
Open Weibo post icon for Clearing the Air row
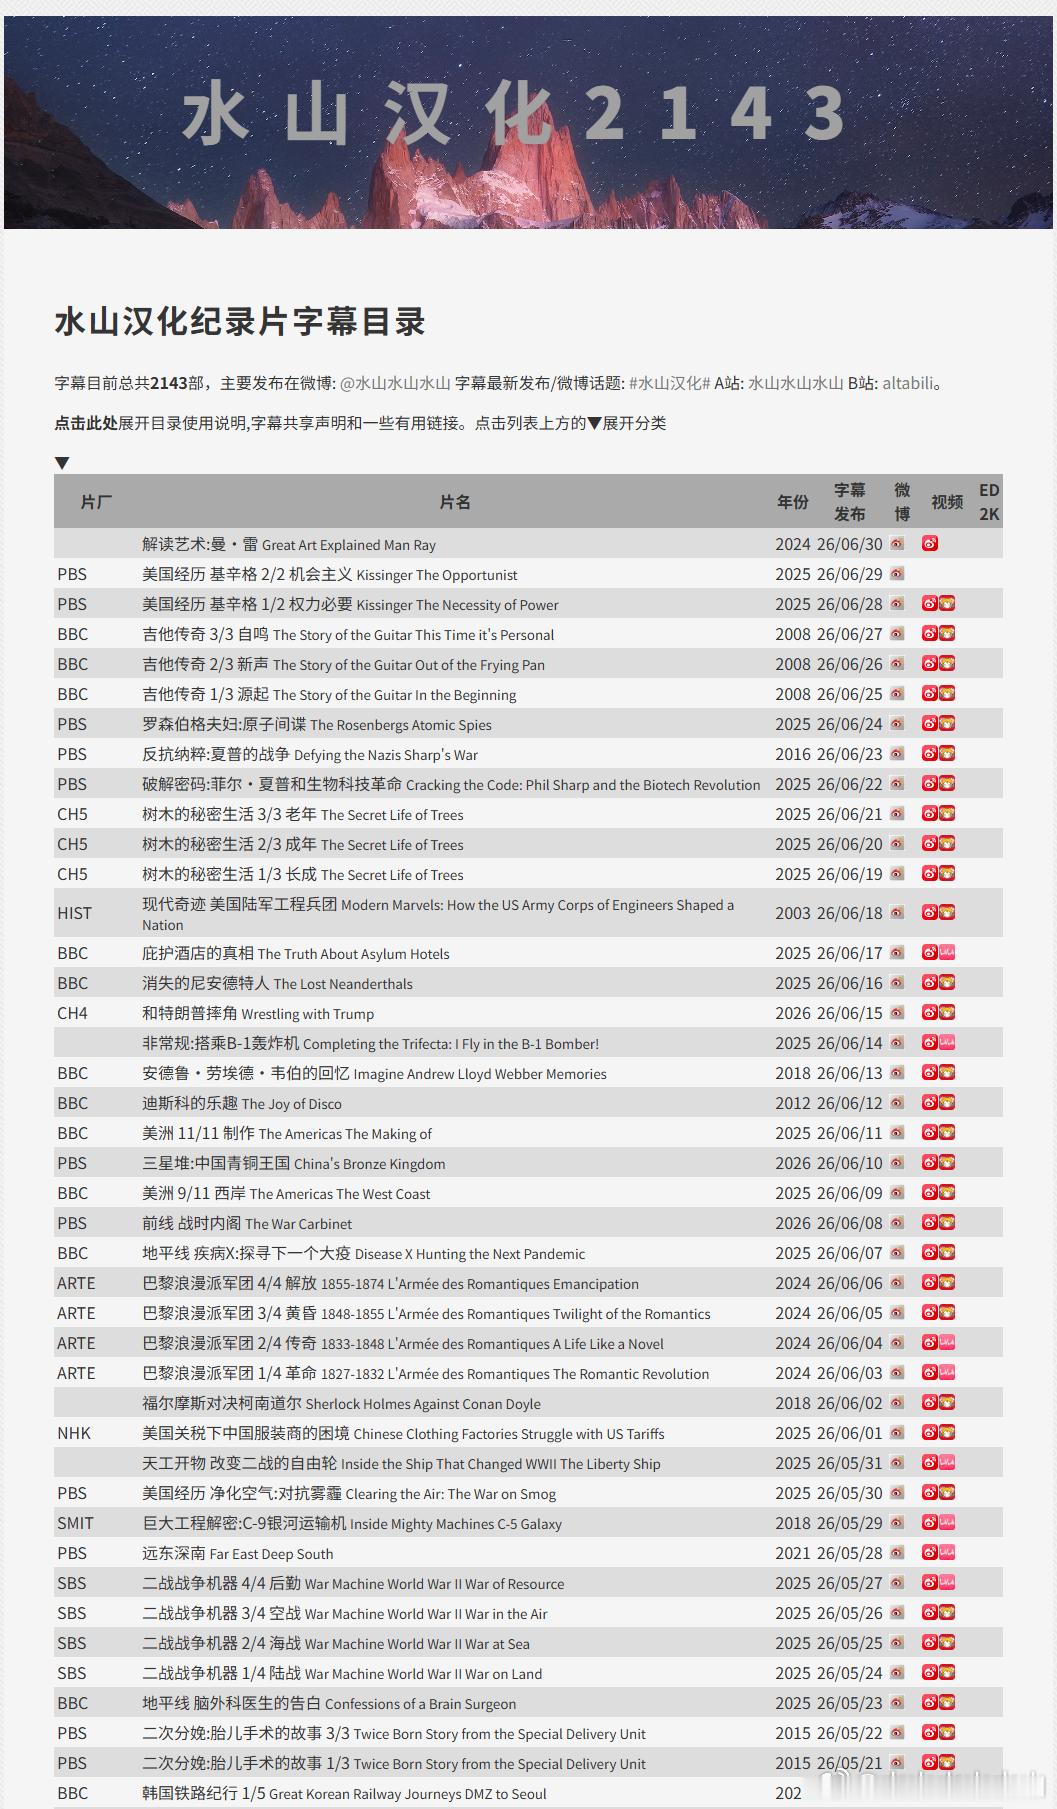coord(897,1493)
